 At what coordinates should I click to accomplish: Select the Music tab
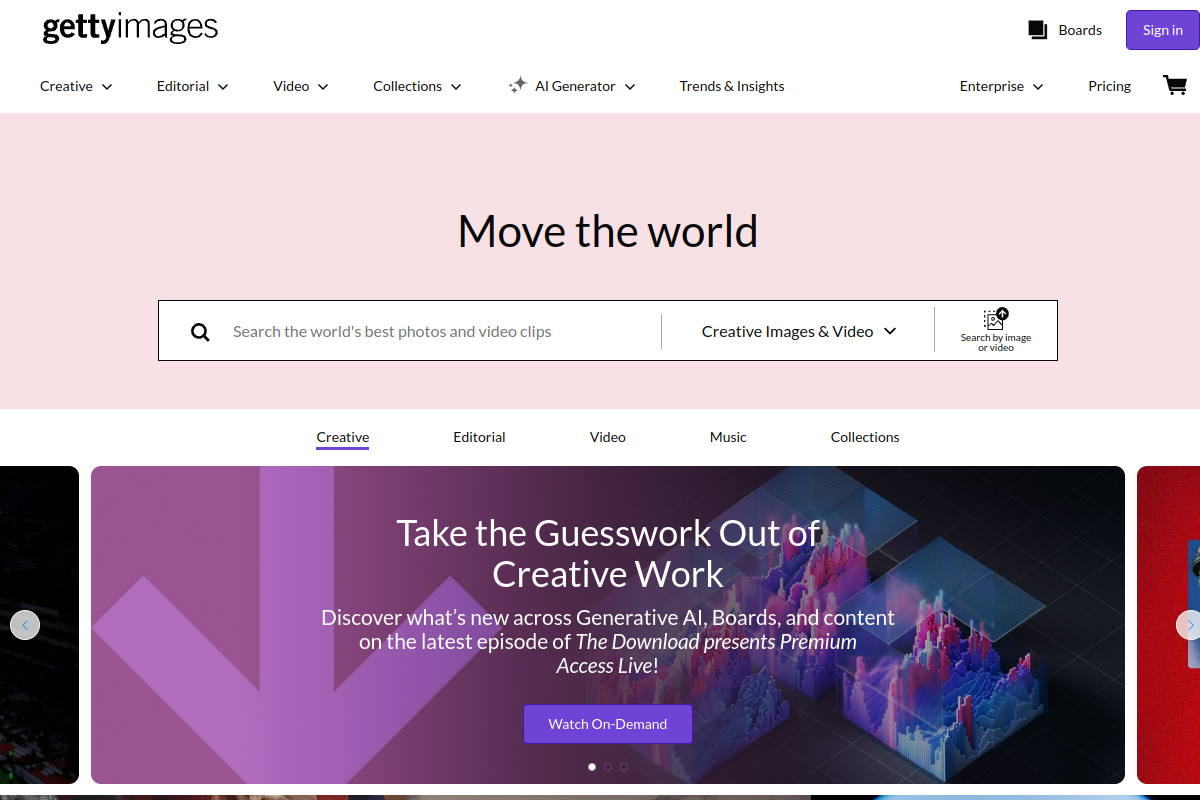[728, 437]
